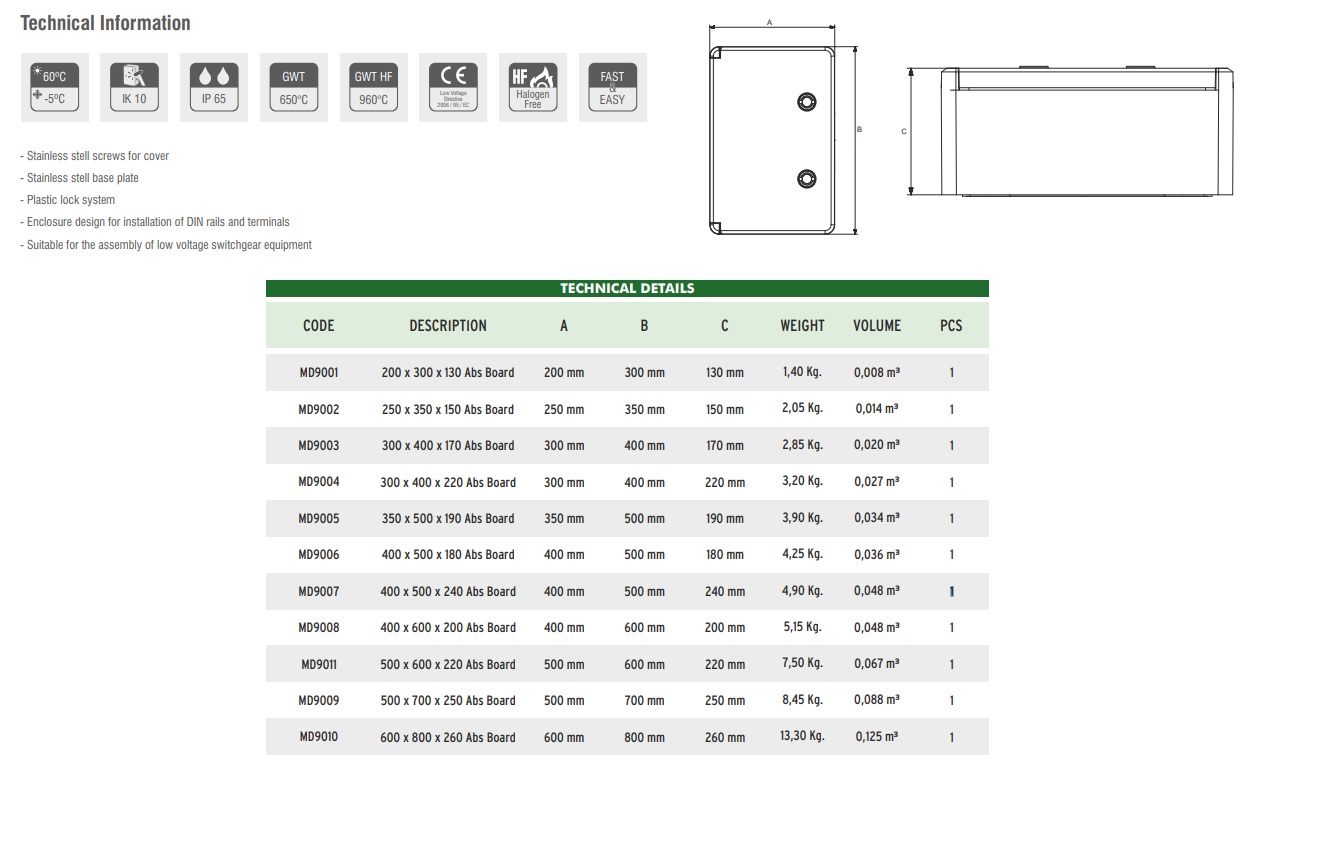Select the CE Low Voltage Directive icon
This screenshot has height=850, width=1340.
pos(453,88)
